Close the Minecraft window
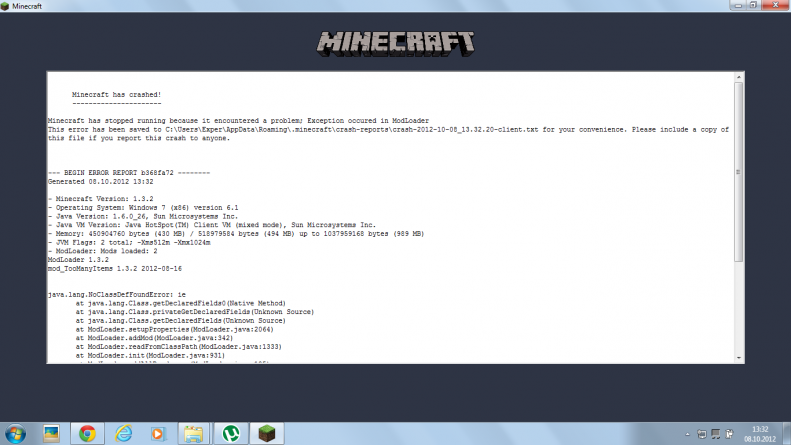This screenshot has height=445, width=791. click(x=775, y=5)
